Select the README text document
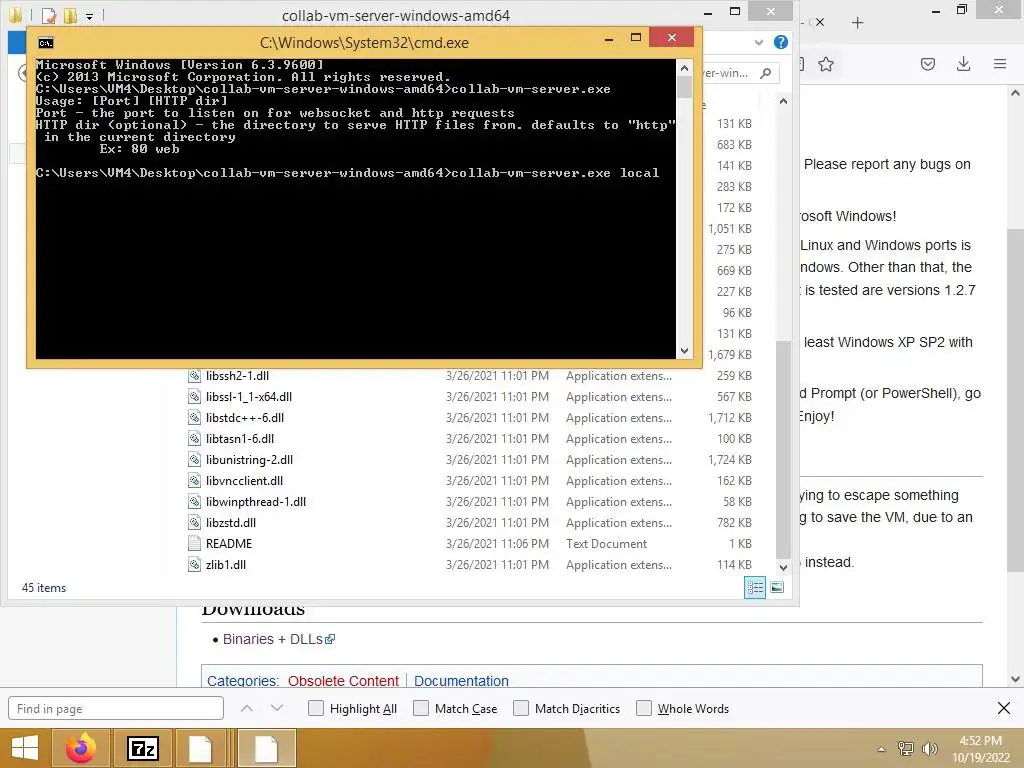 (229, 543)
